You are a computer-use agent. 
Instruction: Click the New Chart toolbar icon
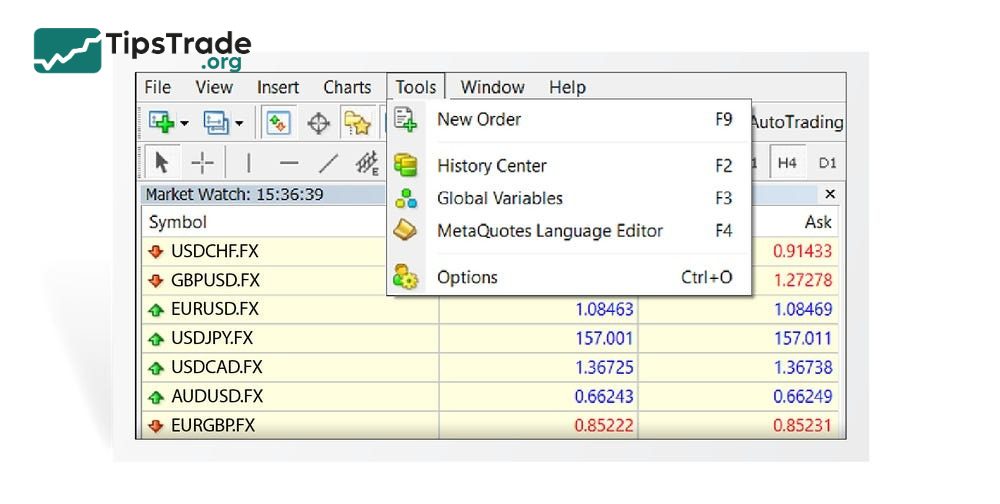tap(162, 123)
